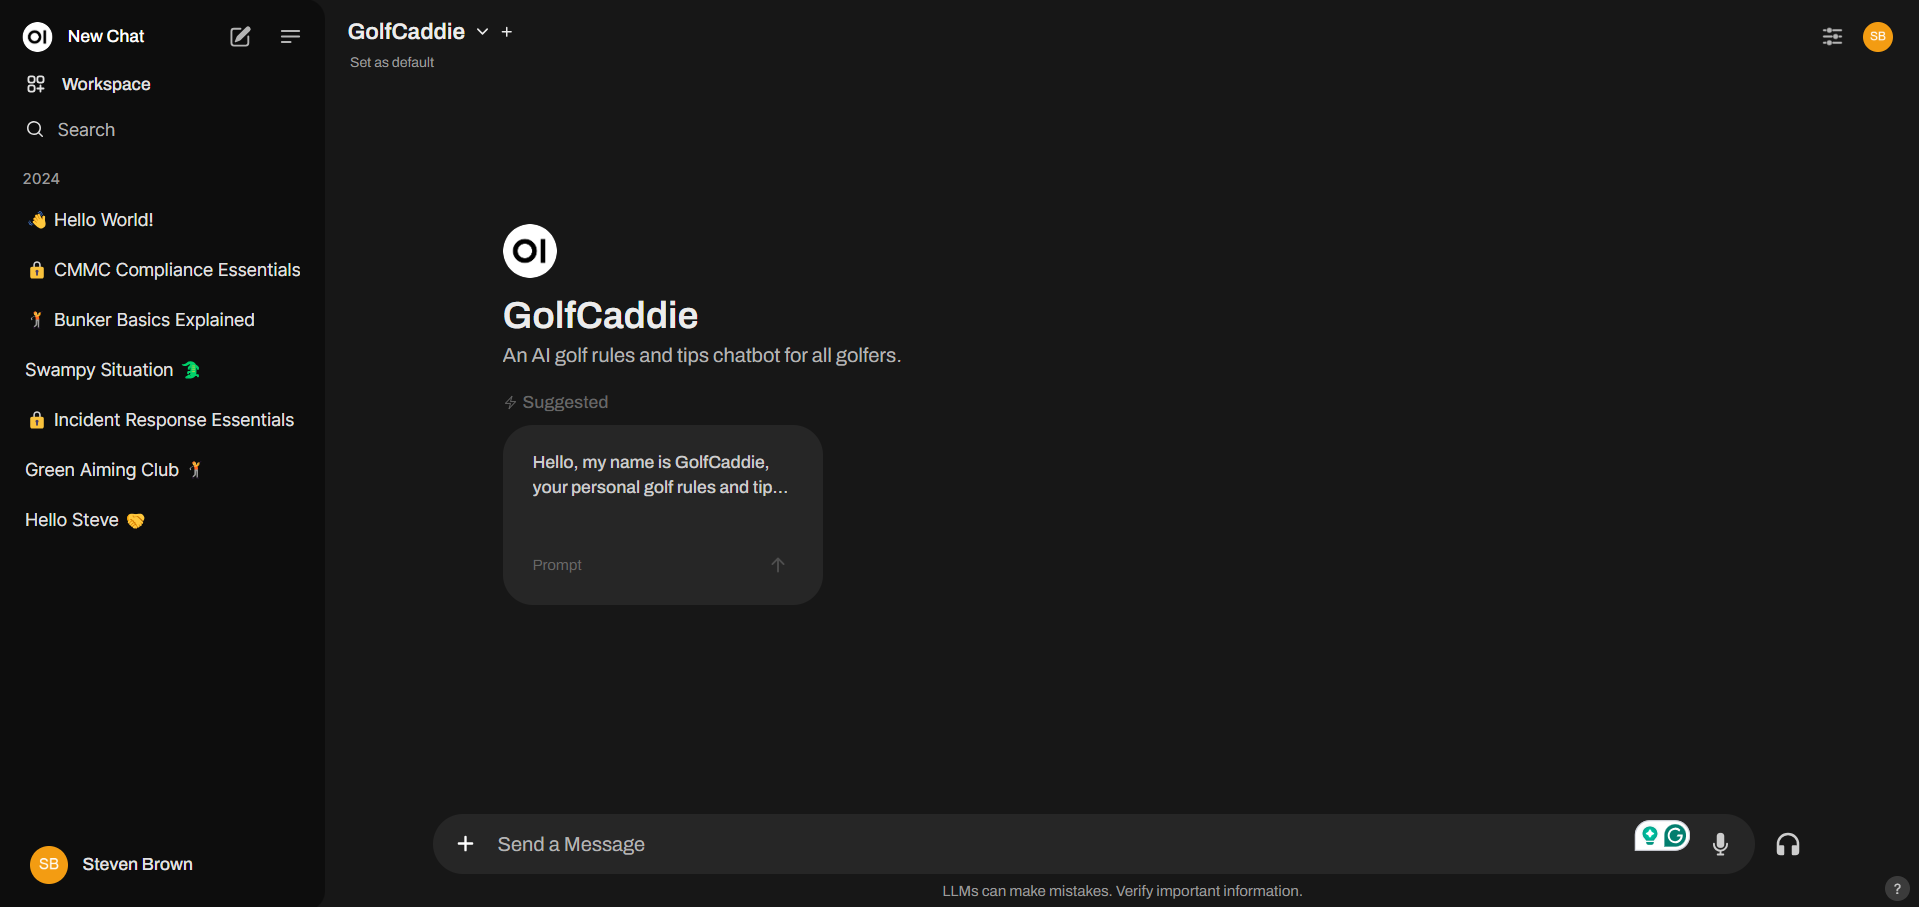This screenshot has height=907, width=1919.
Task: Start voice input with the microphone icon
Action: coord(1720,844)
